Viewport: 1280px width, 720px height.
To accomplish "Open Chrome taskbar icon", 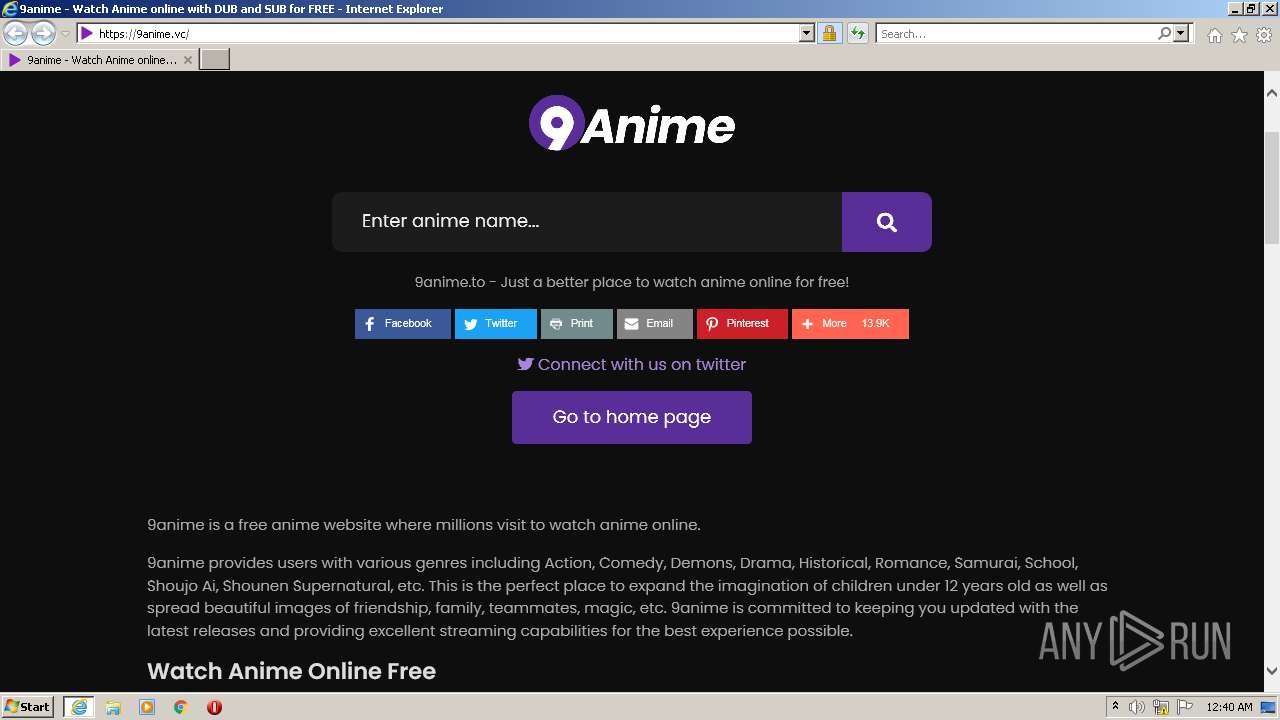I will [181, 707].
